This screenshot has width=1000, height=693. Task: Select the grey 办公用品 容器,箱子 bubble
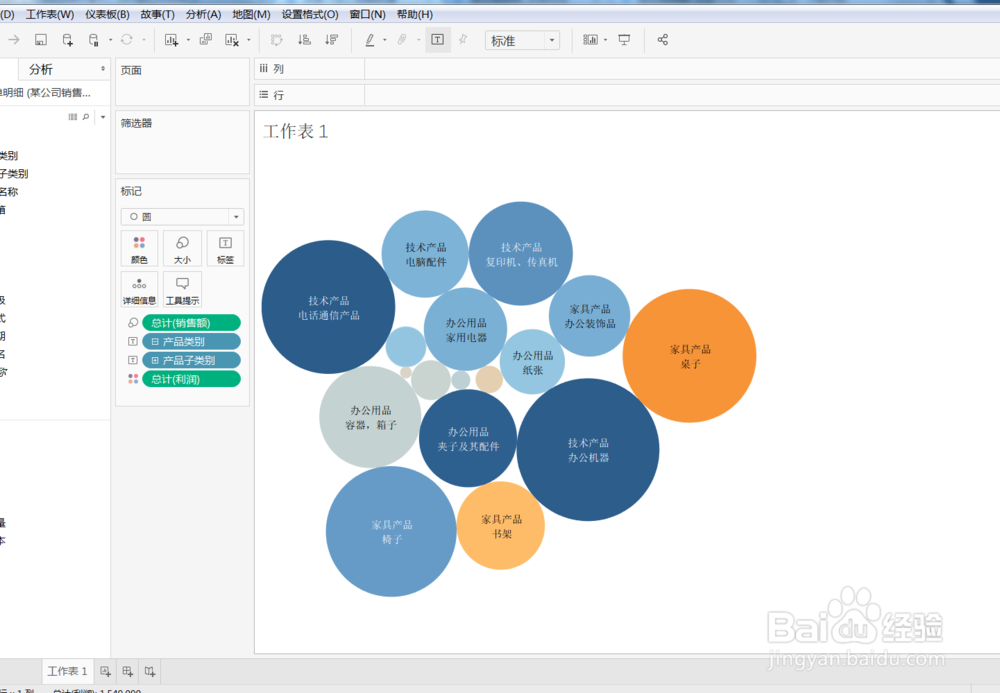point(370,416)
